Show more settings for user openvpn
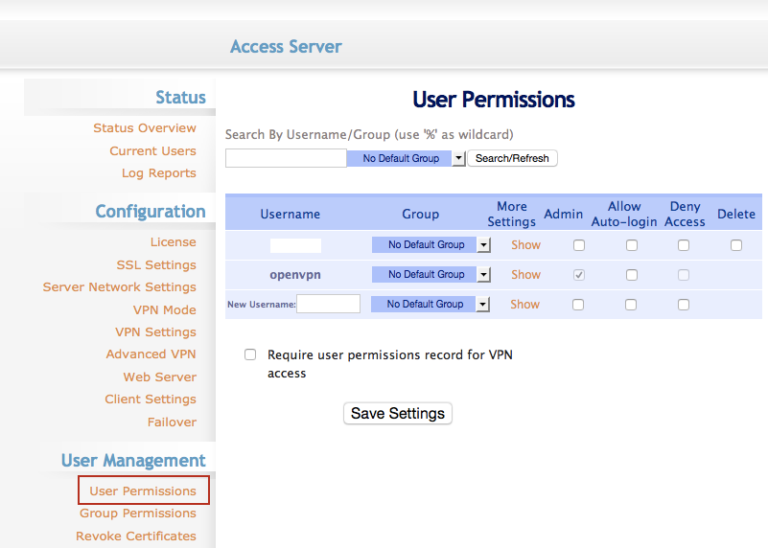 click(526, 275)
